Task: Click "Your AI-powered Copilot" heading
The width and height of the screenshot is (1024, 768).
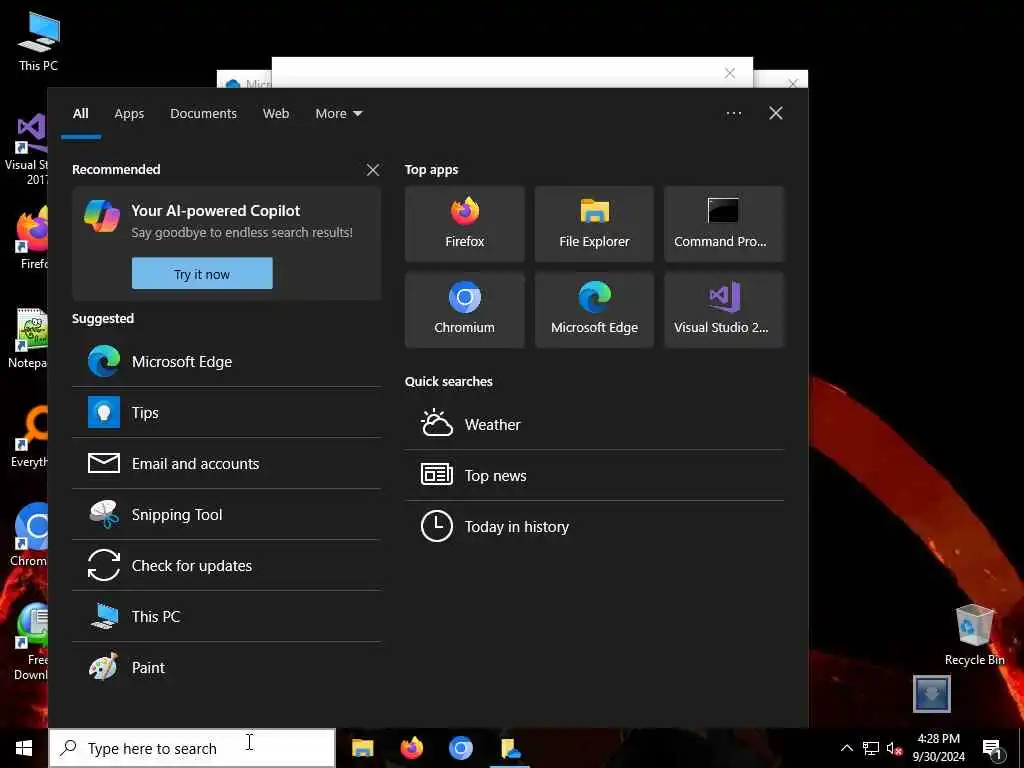Action: click(216, 210)
